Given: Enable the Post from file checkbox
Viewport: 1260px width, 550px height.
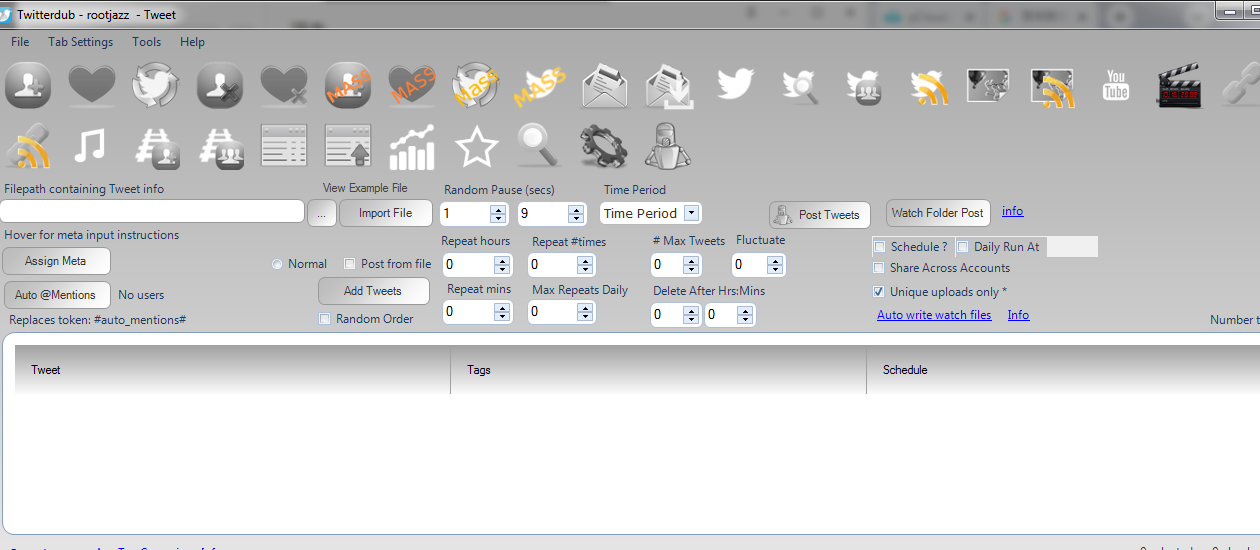Looking at the screenshot, I should point(350,264).
